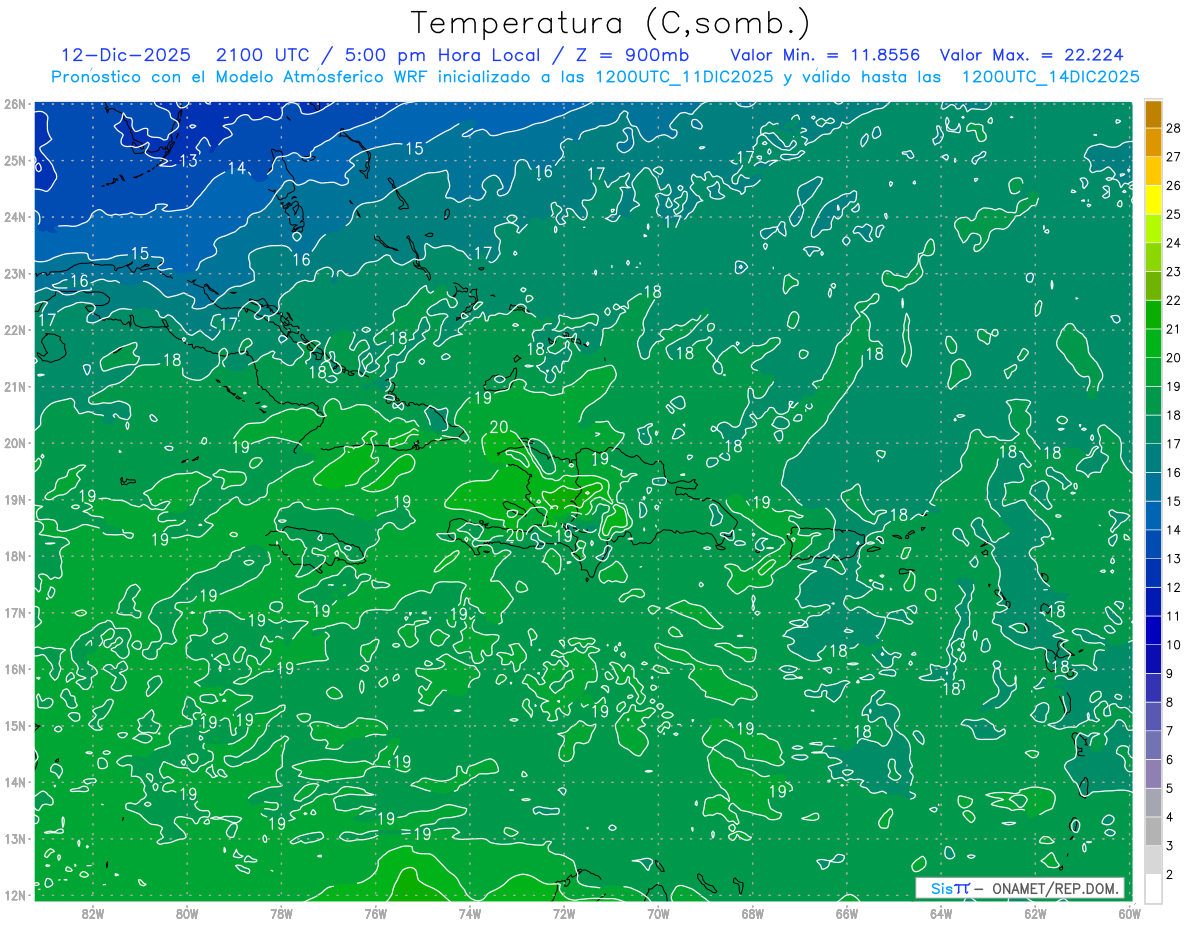This screenshot has width=1200, height=927.
Task: Click the '64W' longitude axis label
Action: coord(941,913)
